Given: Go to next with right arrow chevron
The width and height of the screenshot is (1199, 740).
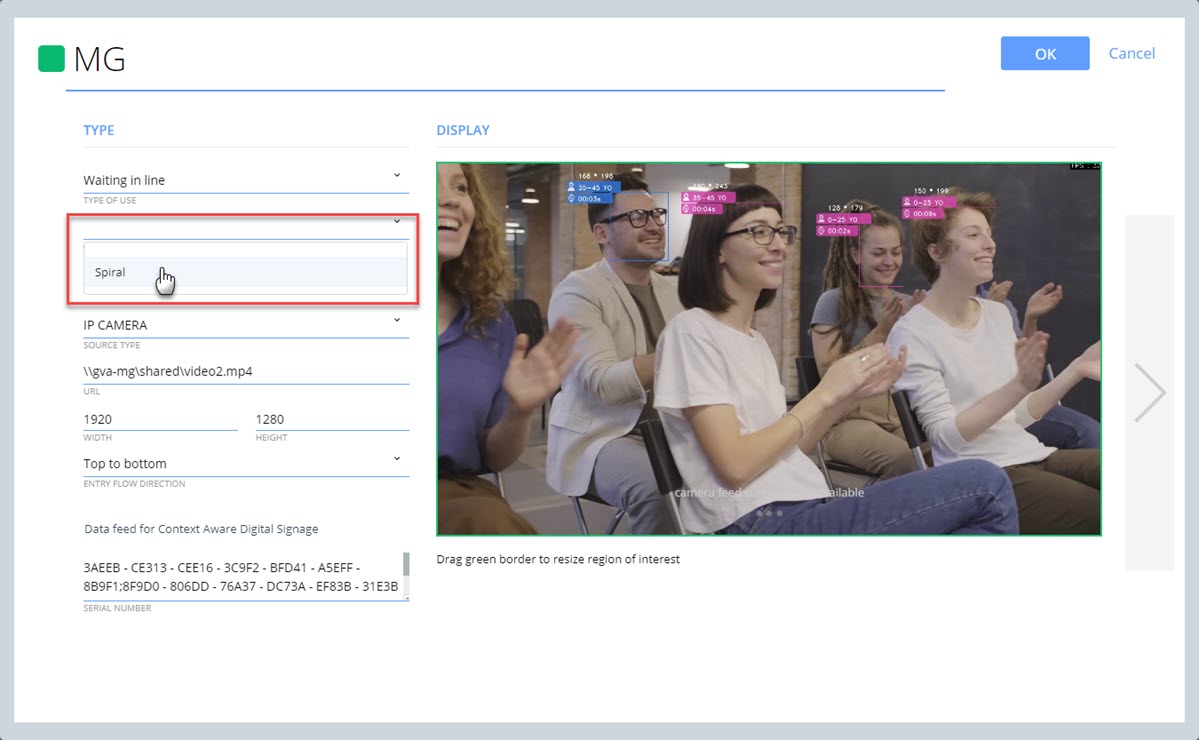Looking at the screenshot, I should tap(1149, 392).
